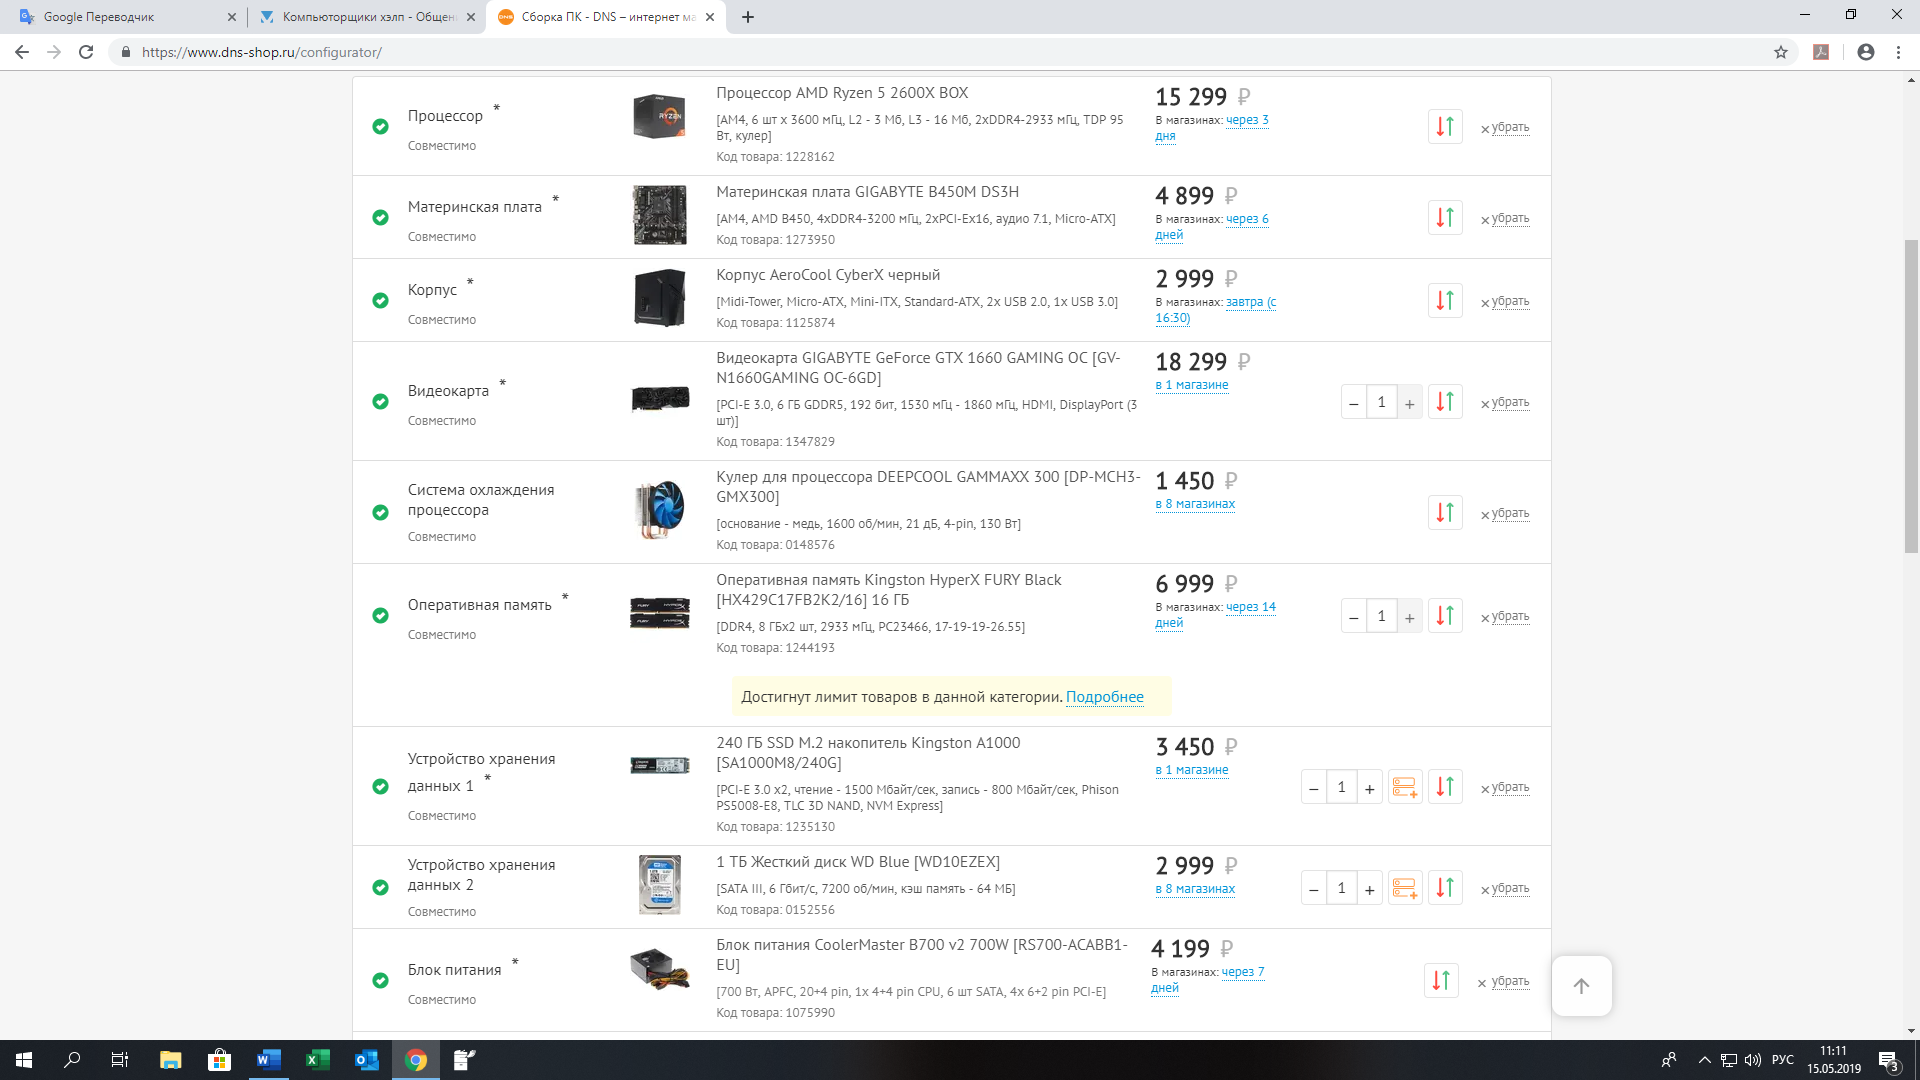
Task: Open Chrome profile account icon
Action: pyautogui.click(x=1866, y=52)
